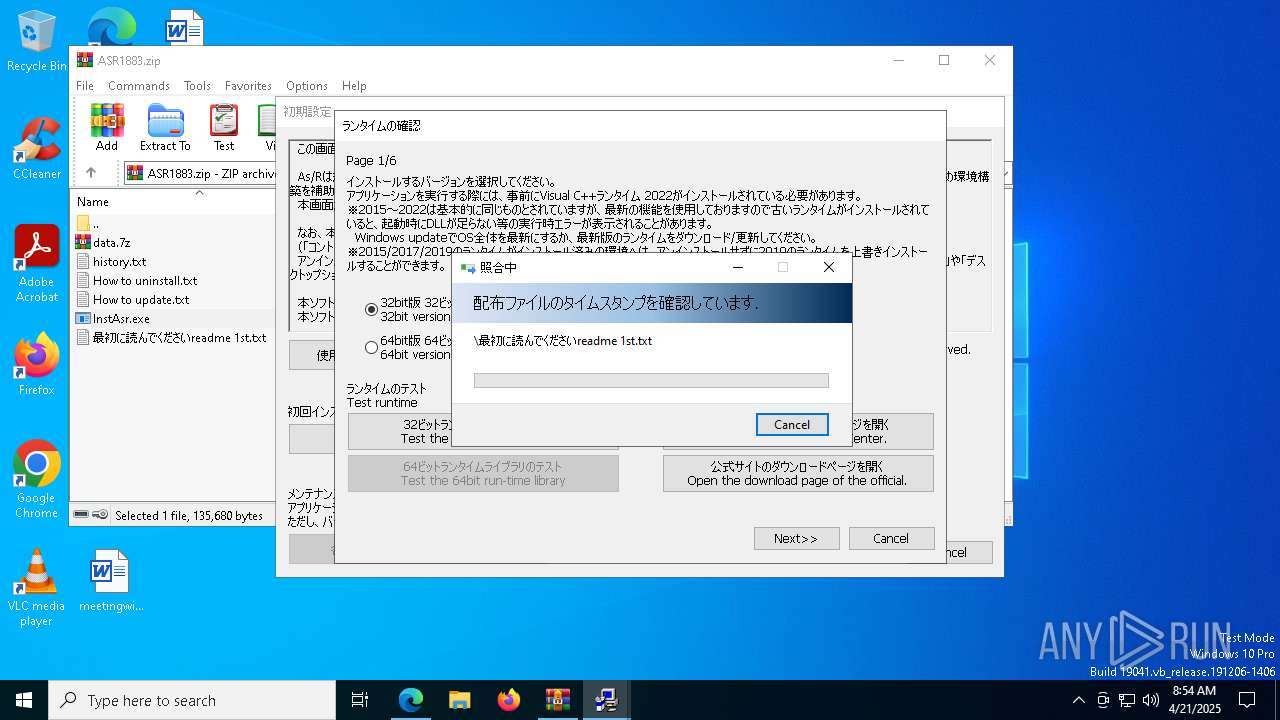Viewport: 1280px width, 720px height.
Task: Click the volume icon in system tray
Action: pos(1150,700)
